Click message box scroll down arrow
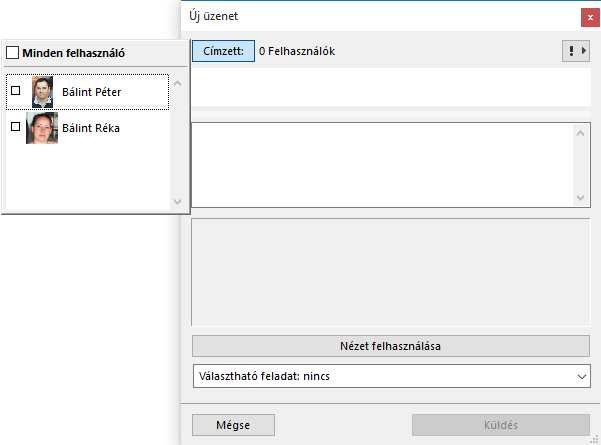 tap(578, 197)
